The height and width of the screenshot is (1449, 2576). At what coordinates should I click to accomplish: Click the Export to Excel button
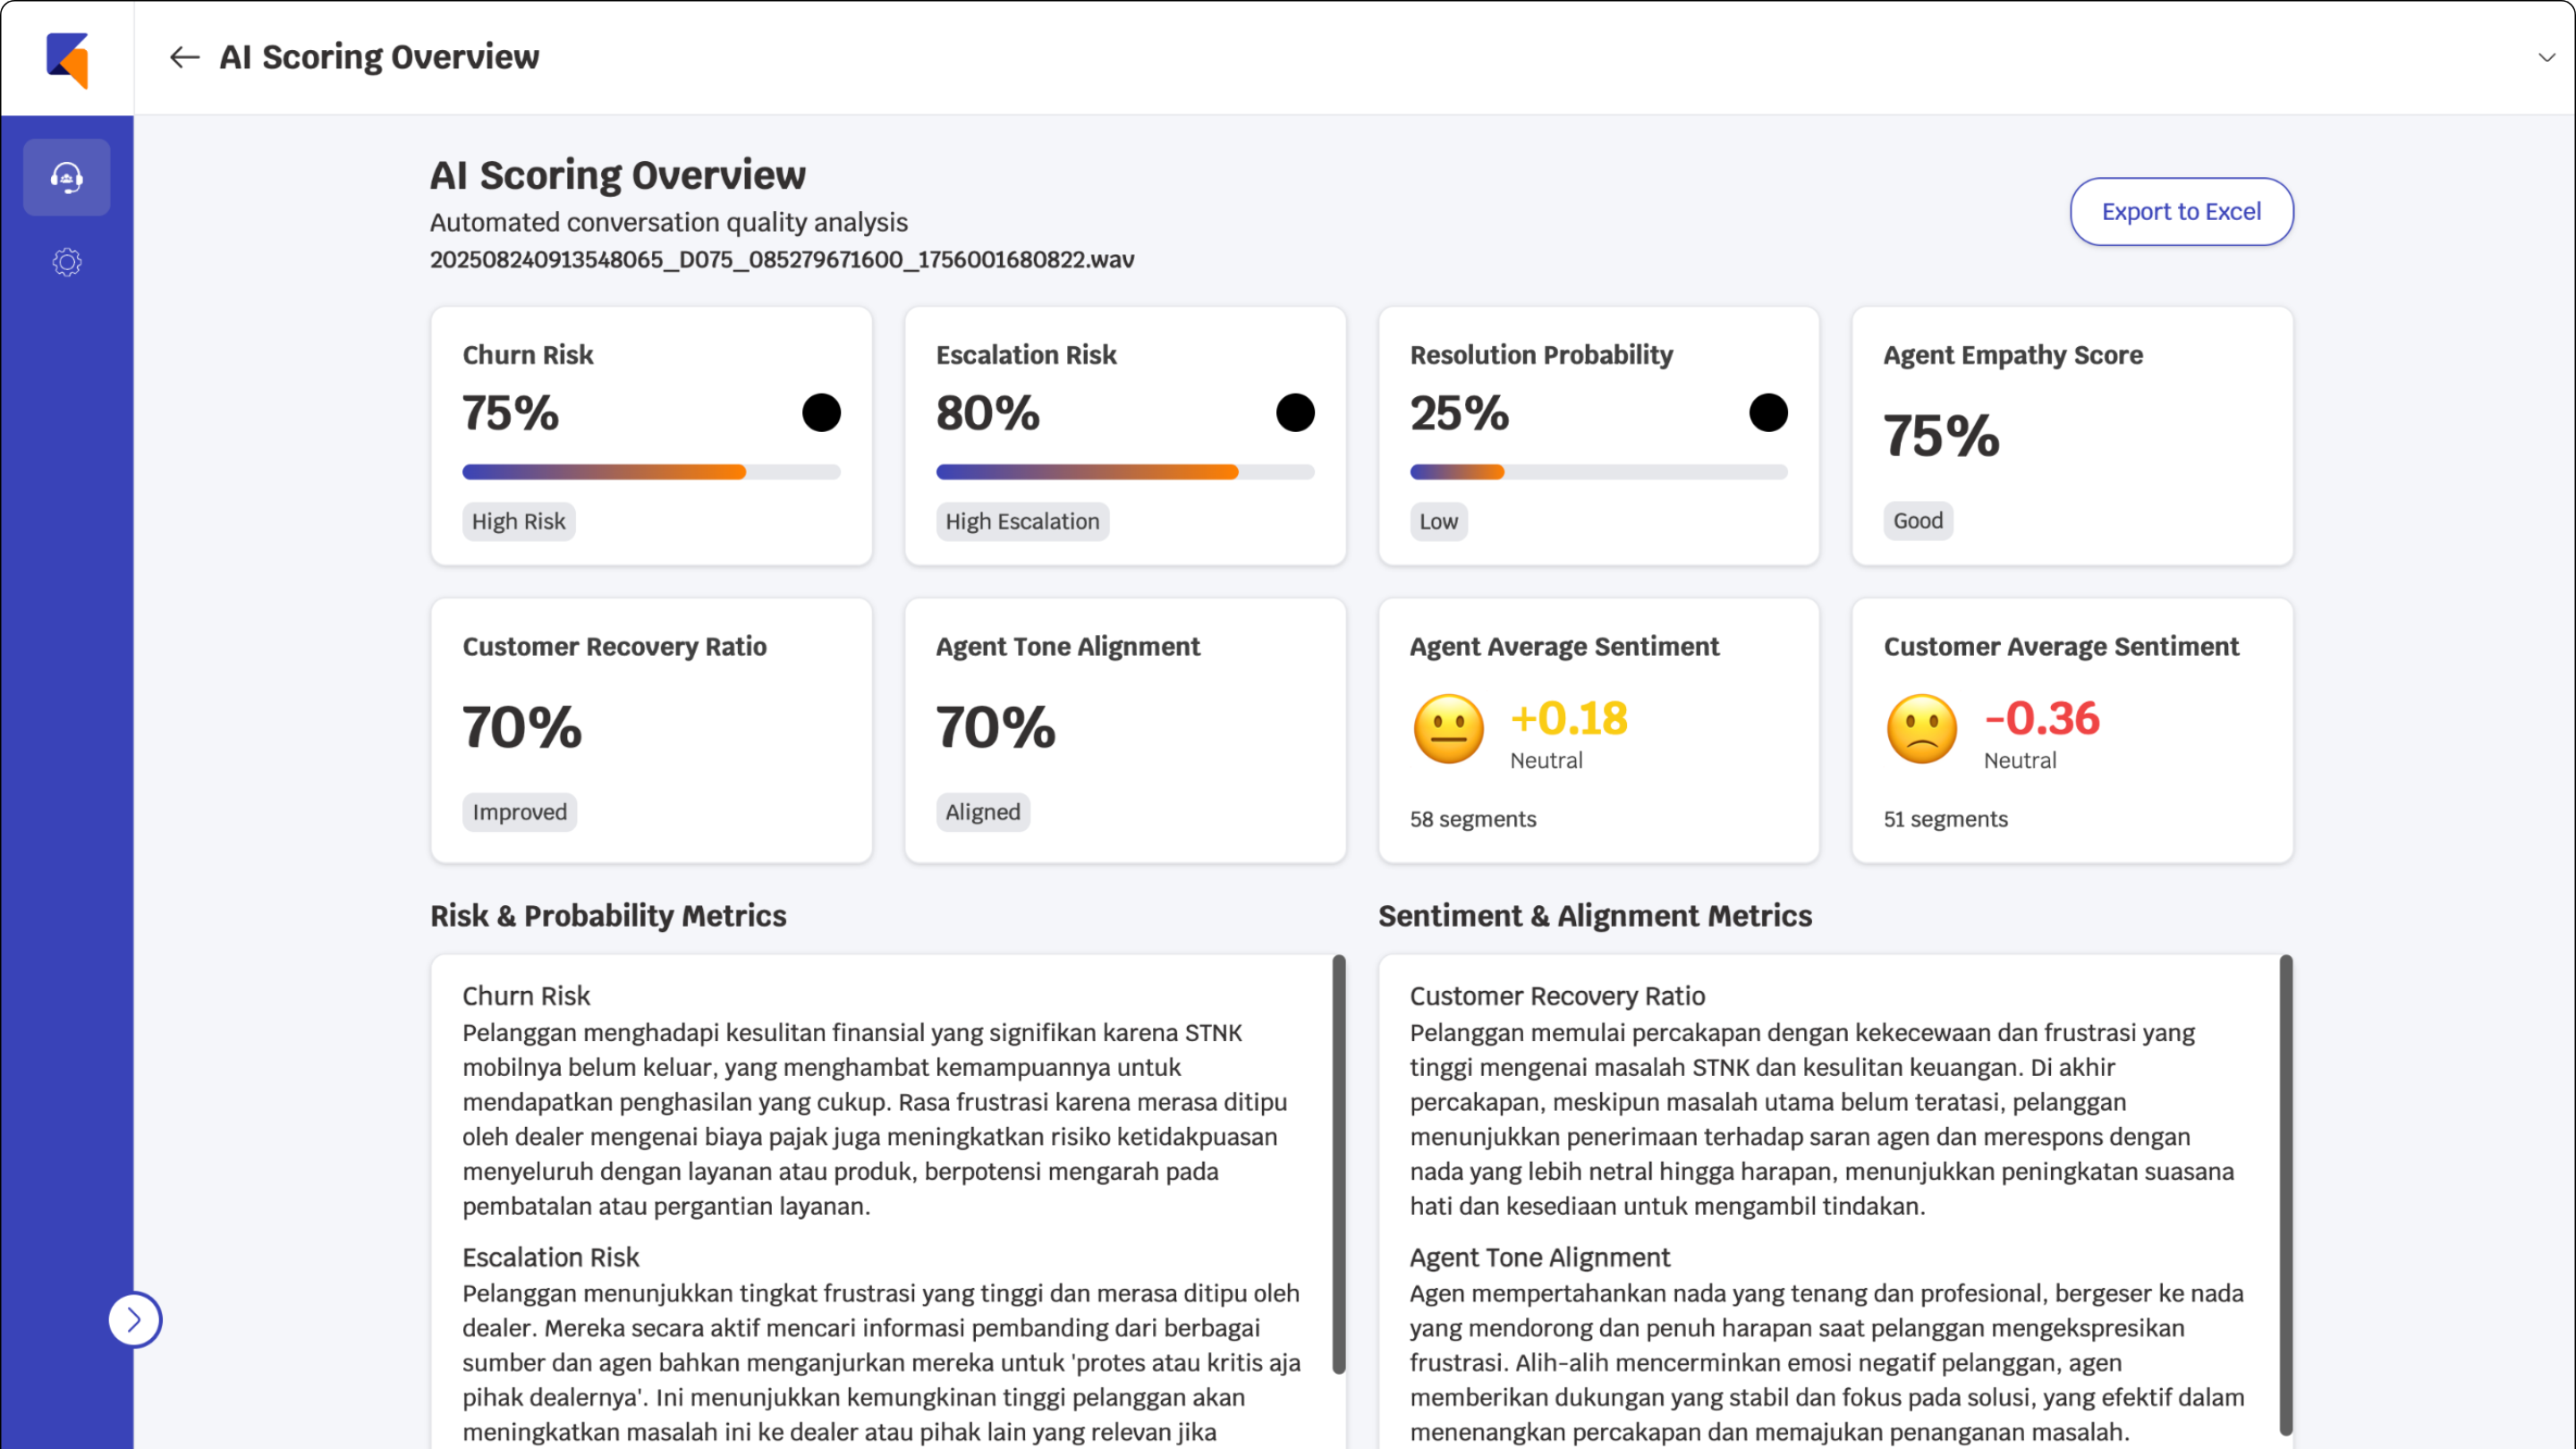coord(2181,211)
